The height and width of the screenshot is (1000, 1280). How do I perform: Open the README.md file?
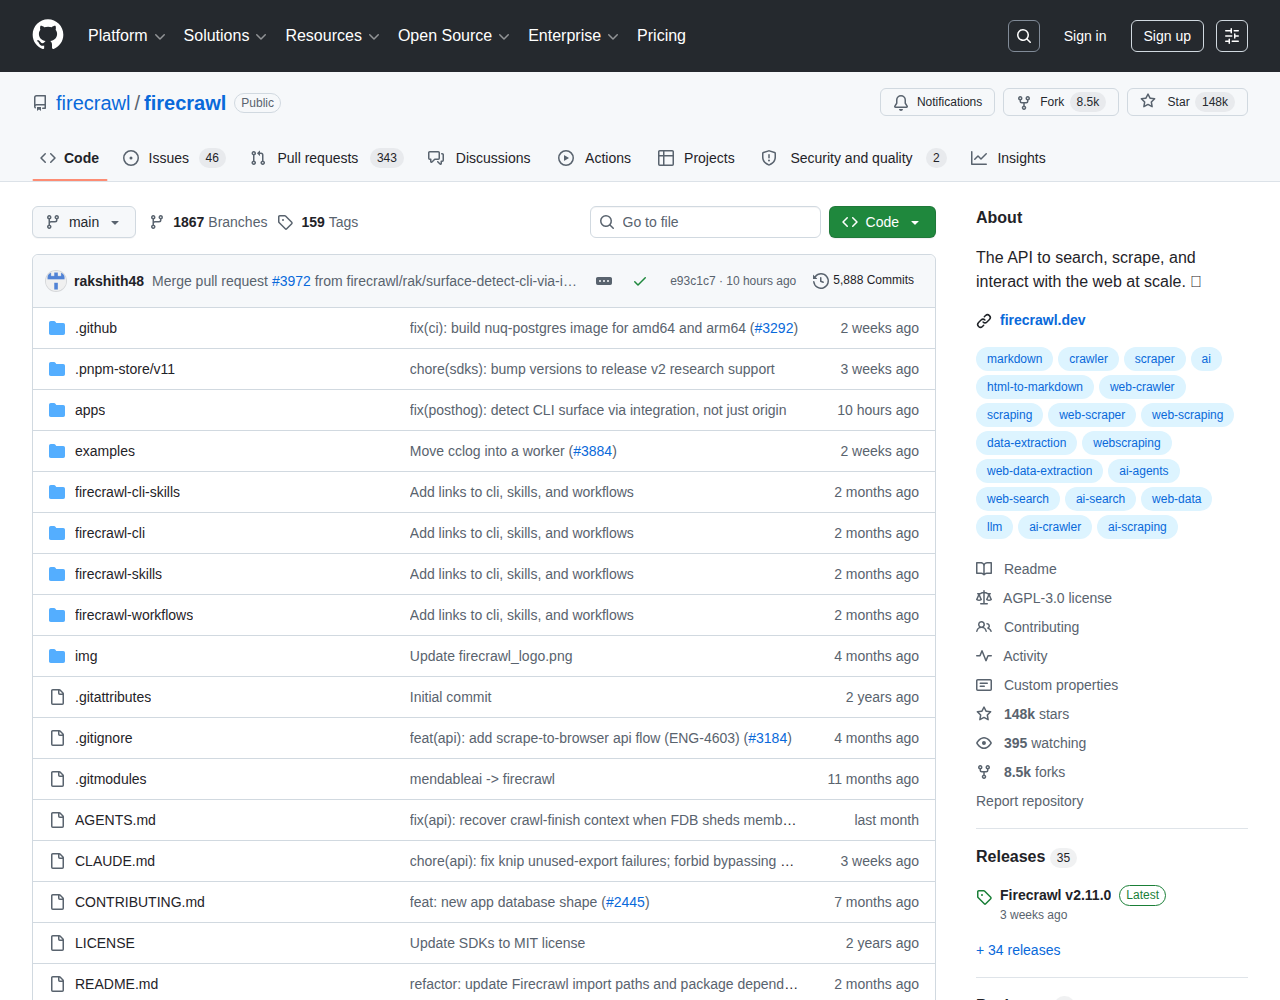click(x=116, y=984)
